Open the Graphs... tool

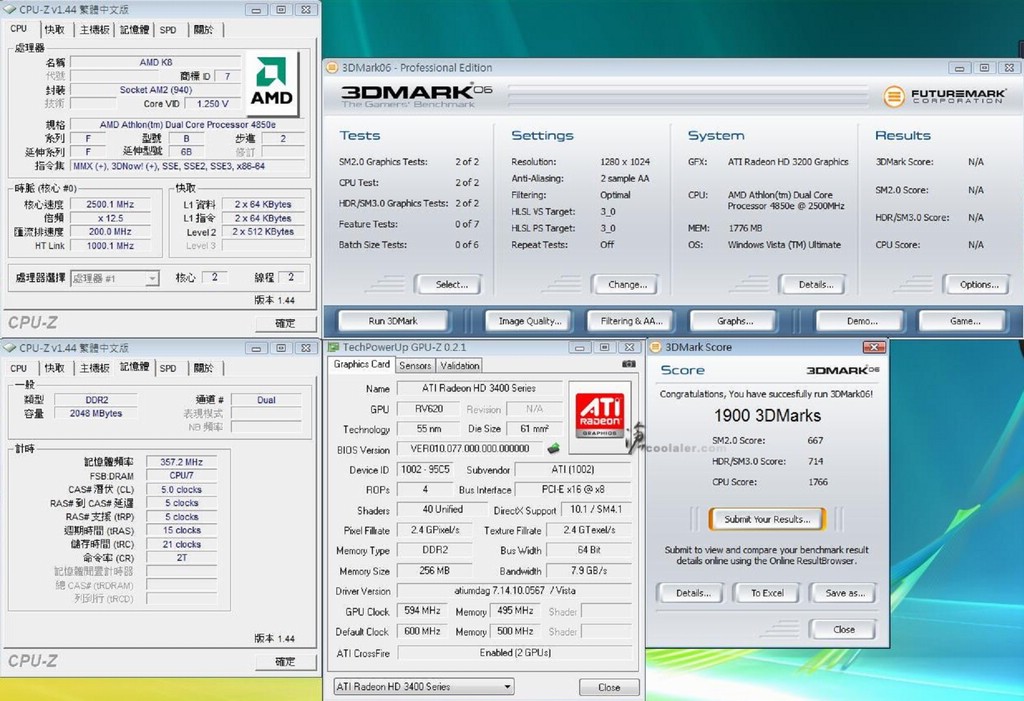pyautogui.click(x=735, y=321)
